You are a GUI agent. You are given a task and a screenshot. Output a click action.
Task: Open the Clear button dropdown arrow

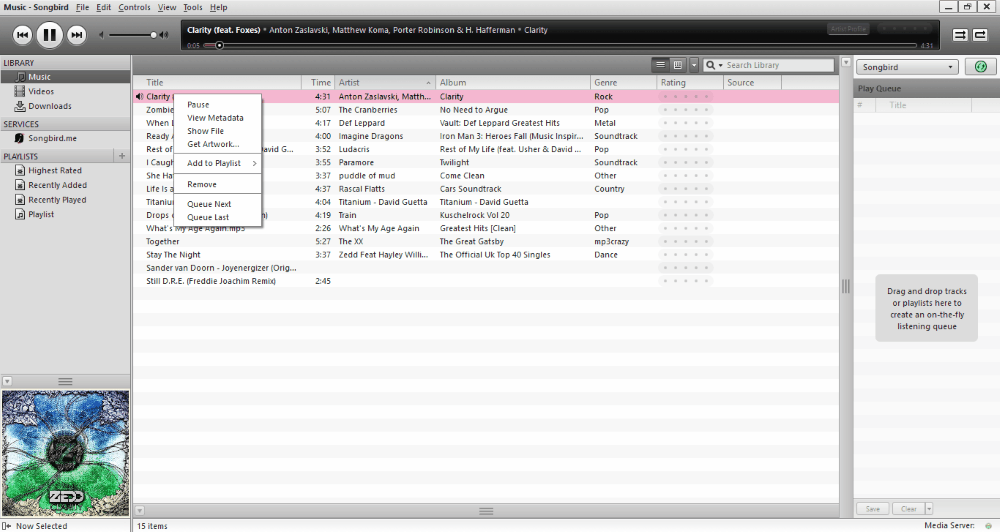pyautogui.click(x=929, y=508)
